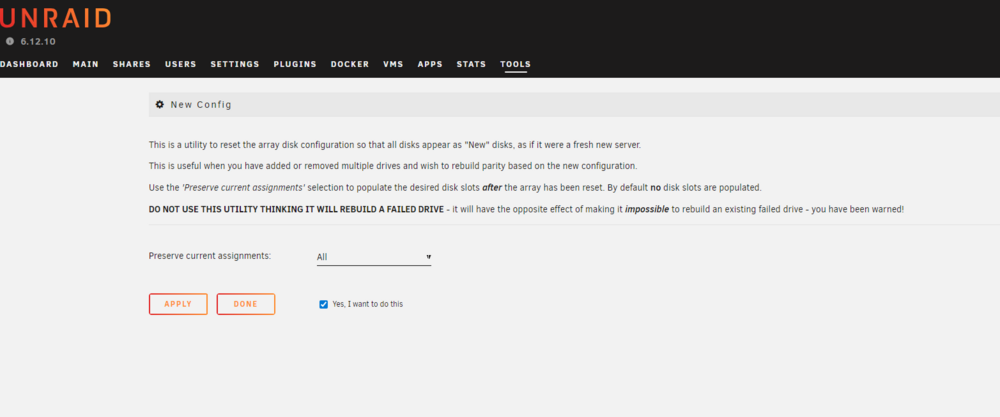The width and height of the screenshot is (1000, 417).
Task: Click the version info icon beside 6.12.10
Action: click(10, 41)
